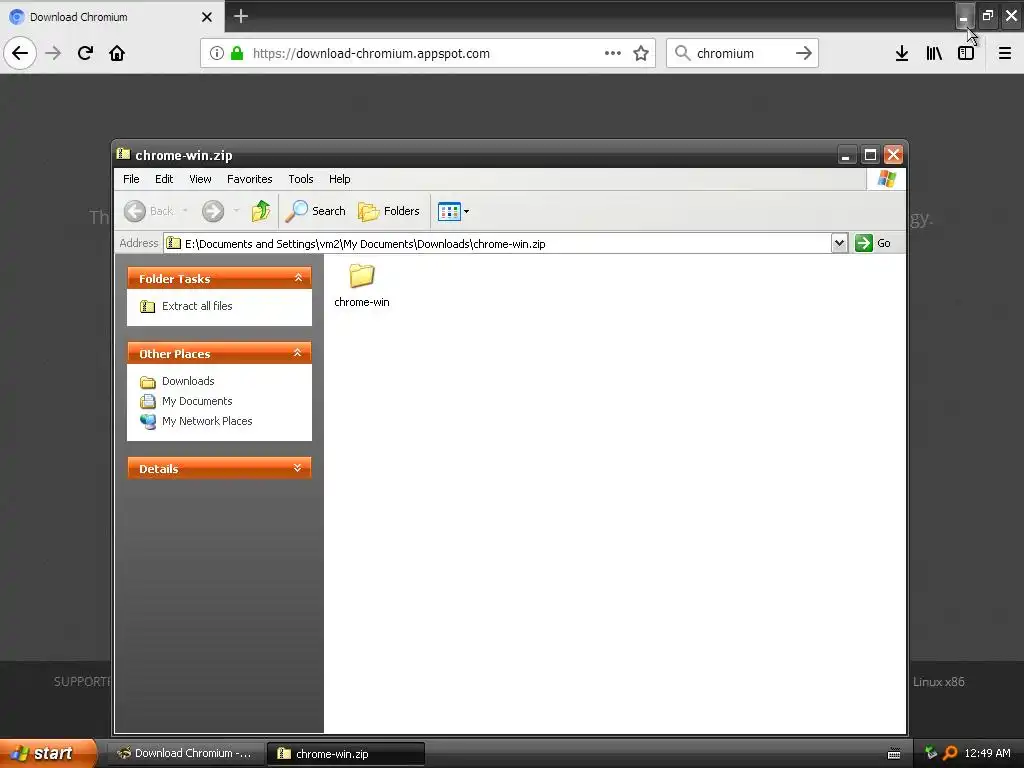Screen dimensions: 1024x768
Task: Open the File menu
Action: (x=131, y=179)
